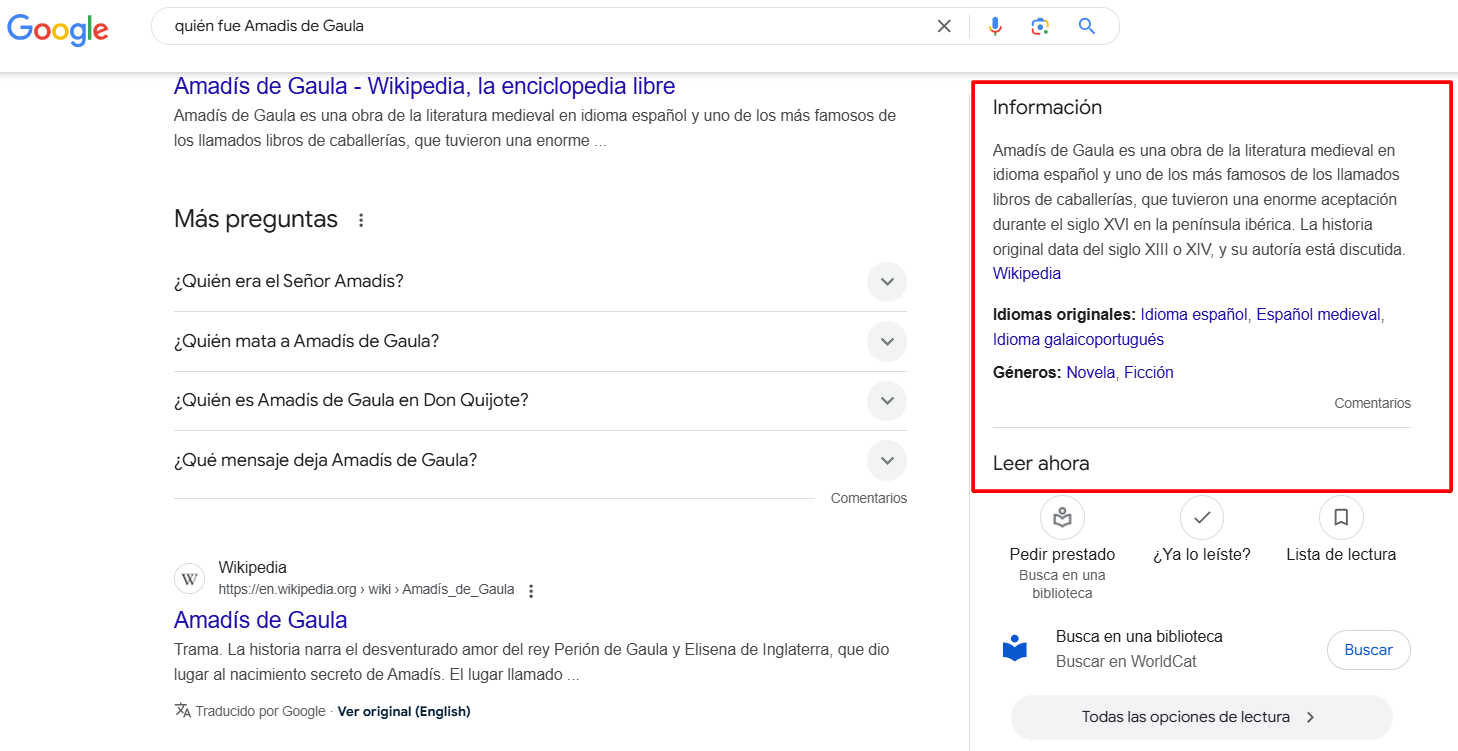Open Google Lens image search icon
Image resolution: width=1458 pixels, height=751 pixels.
pyautogui.click(x=1040, y=26)
